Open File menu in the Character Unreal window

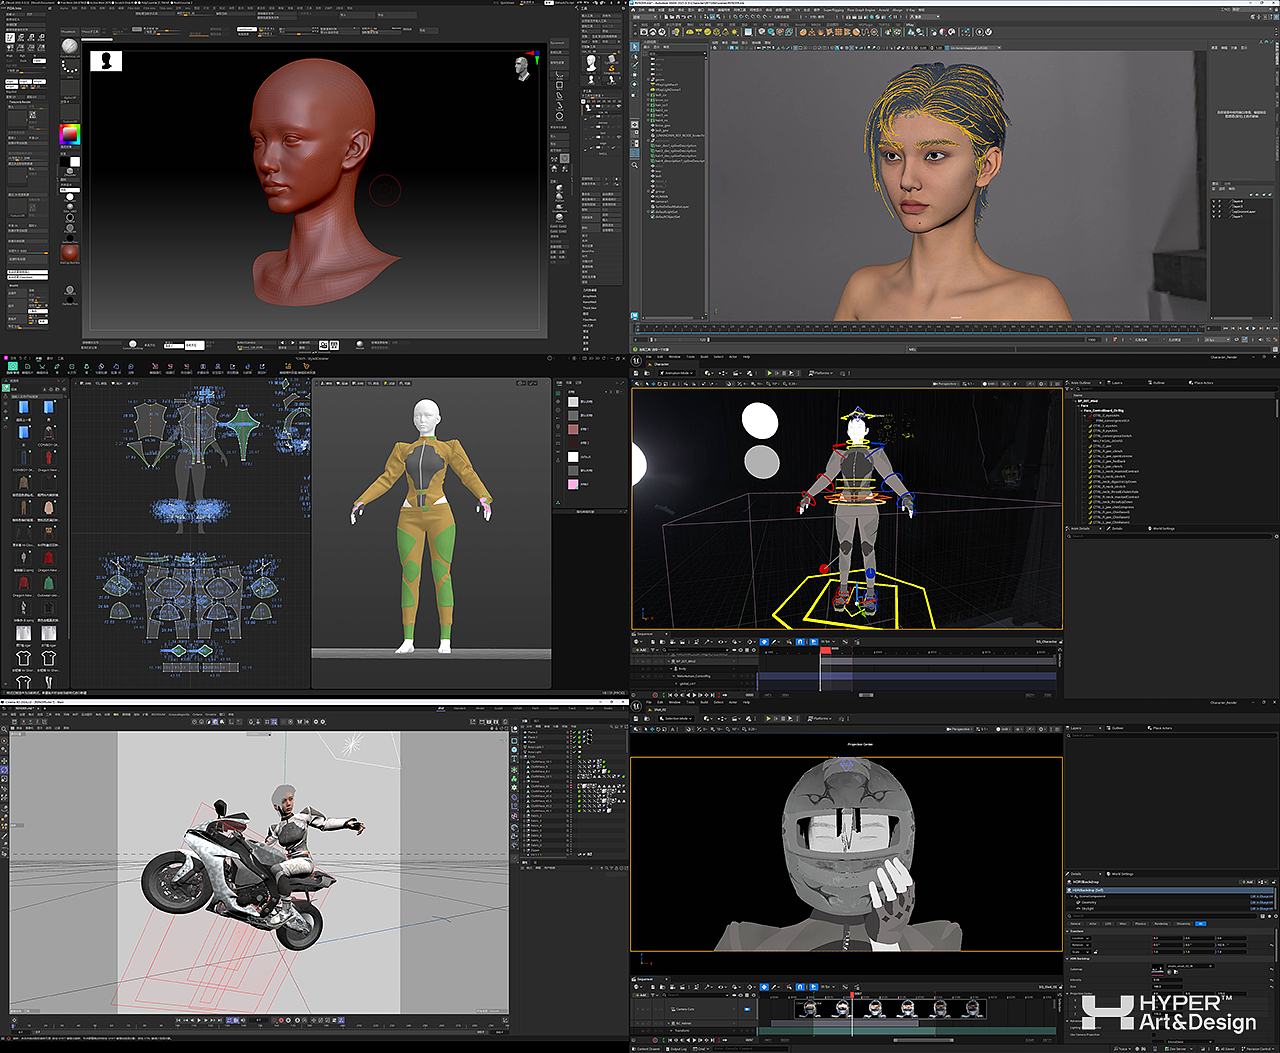pyautogui.click(x=648, y=356)
